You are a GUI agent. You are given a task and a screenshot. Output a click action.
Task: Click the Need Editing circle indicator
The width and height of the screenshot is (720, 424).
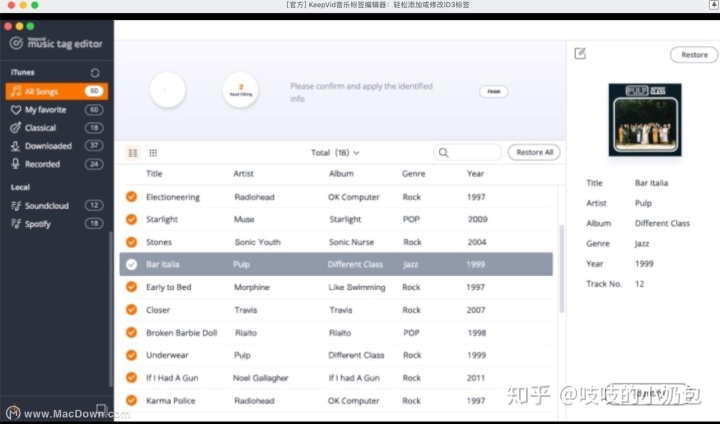click(x=241, y=90)
